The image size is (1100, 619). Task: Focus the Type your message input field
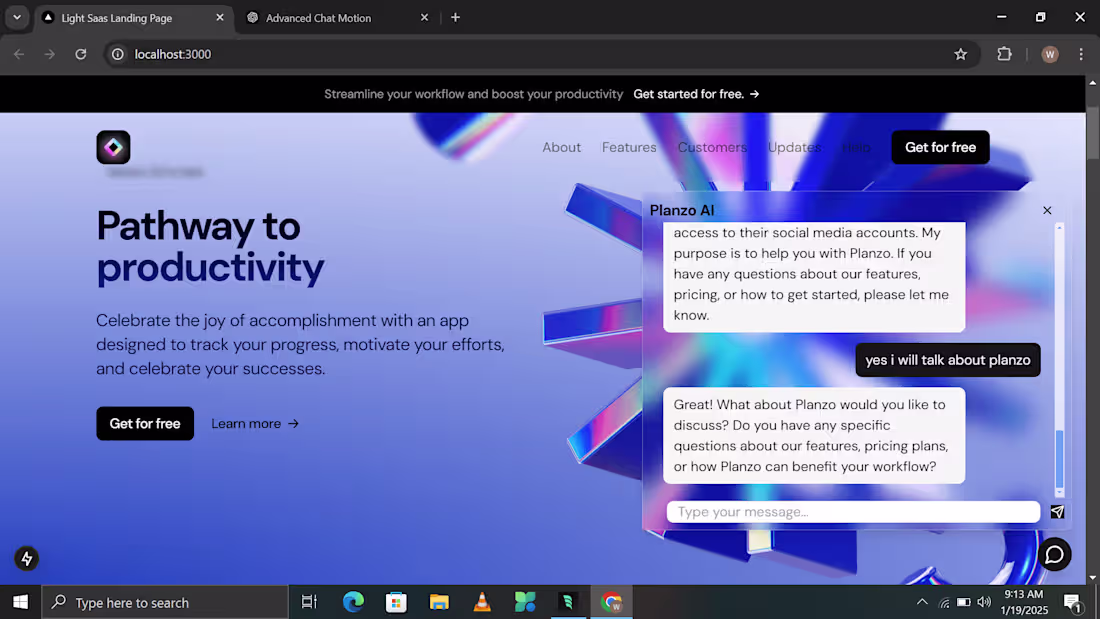(x=853, y=512)
